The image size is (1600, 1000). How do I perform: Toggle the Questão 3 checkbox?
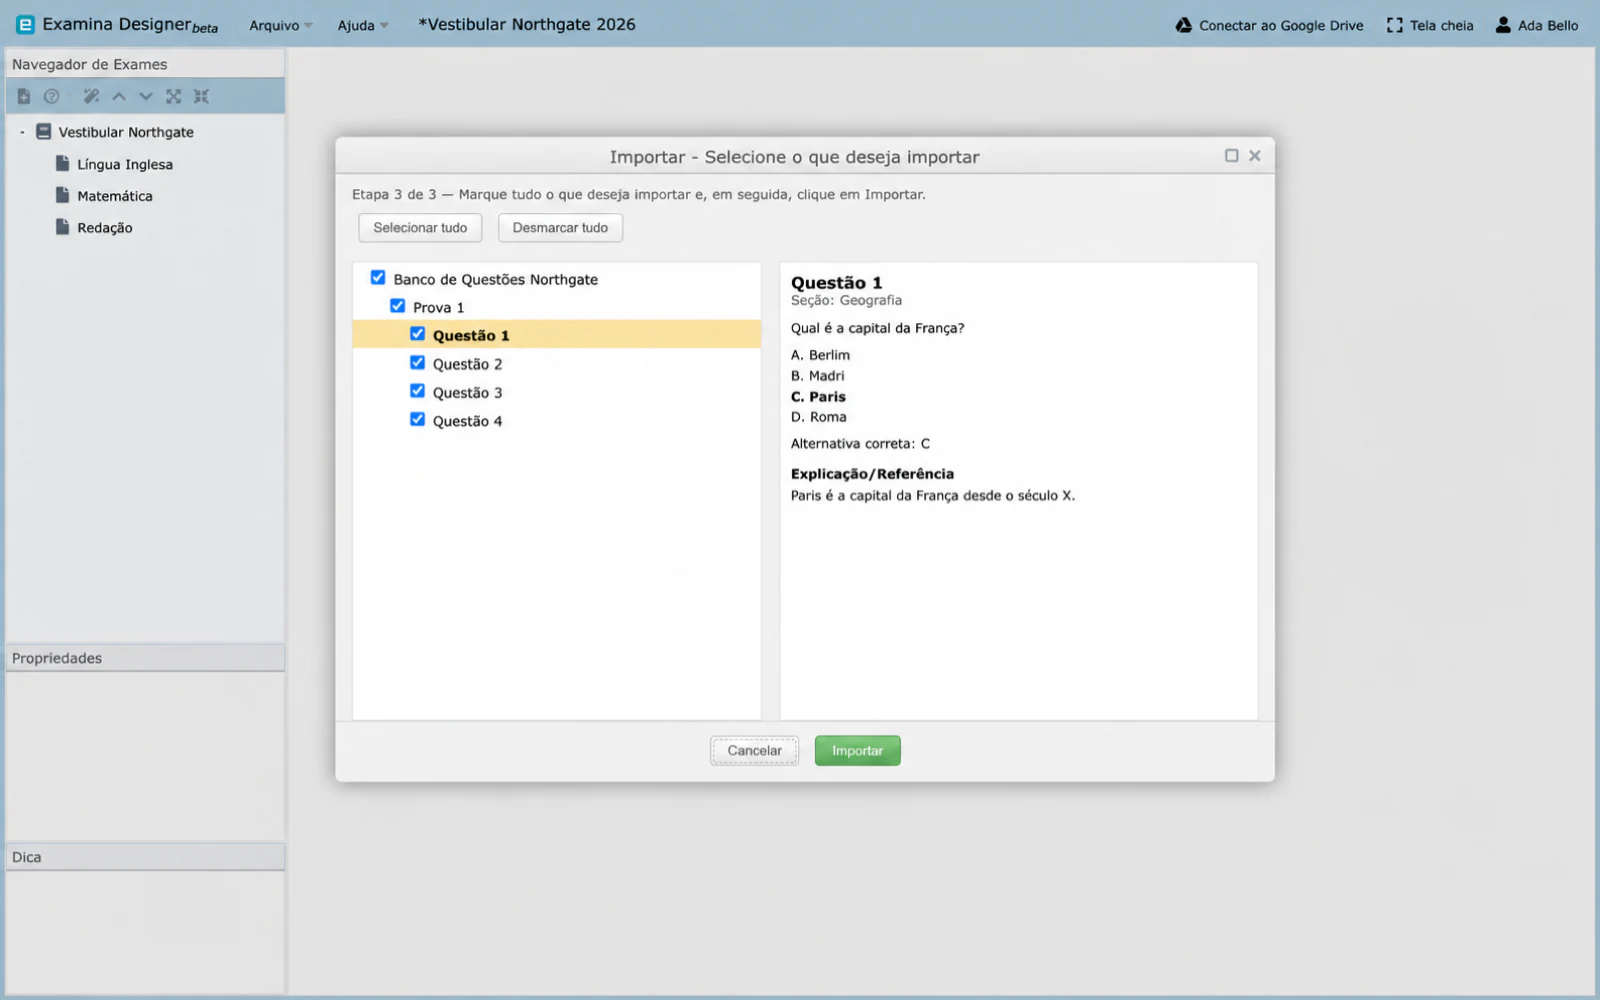click(418, 391)
